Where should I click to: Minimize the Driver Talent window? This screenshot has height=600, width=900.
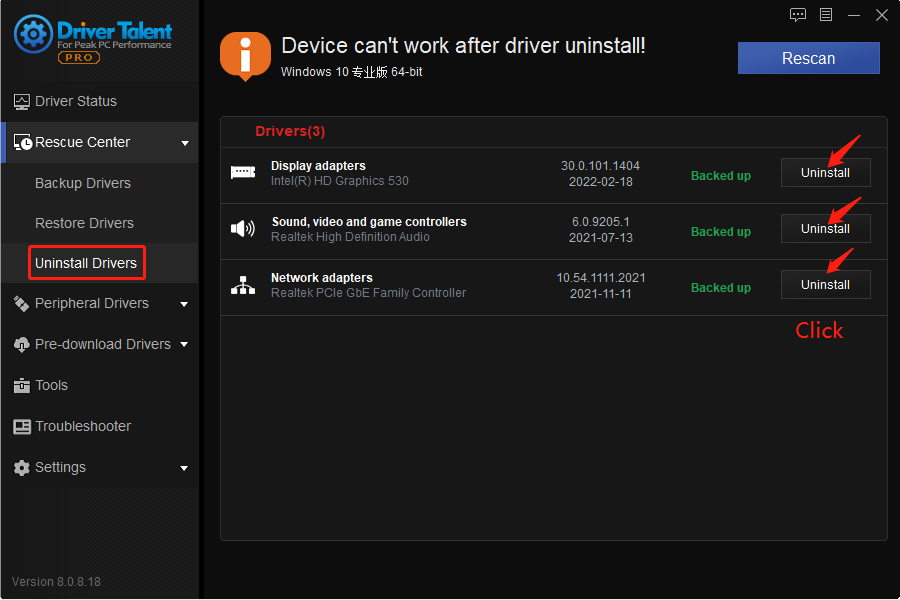pyautogui.click(x=854, y=16)
